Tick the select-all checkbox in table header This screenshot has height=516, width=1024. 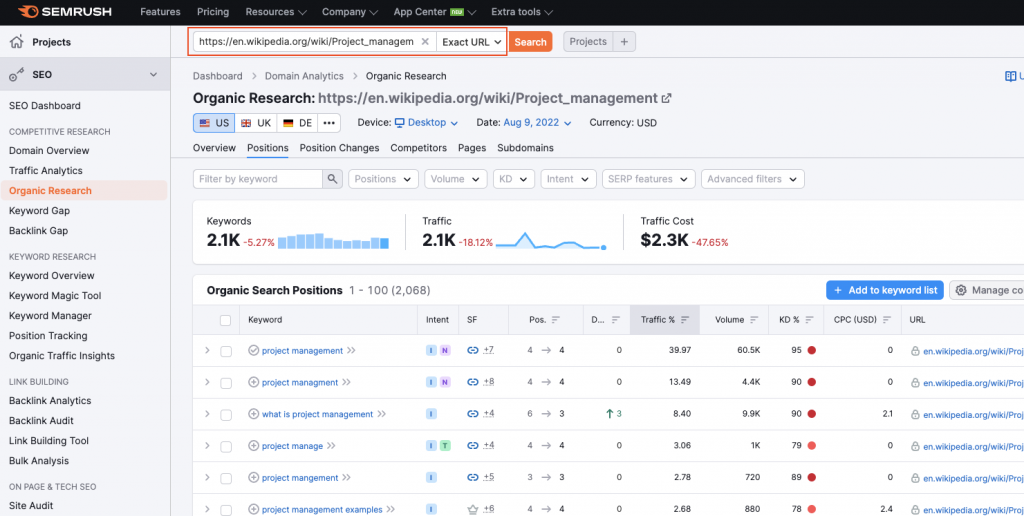pyautogui.click(x=225, y=320)
